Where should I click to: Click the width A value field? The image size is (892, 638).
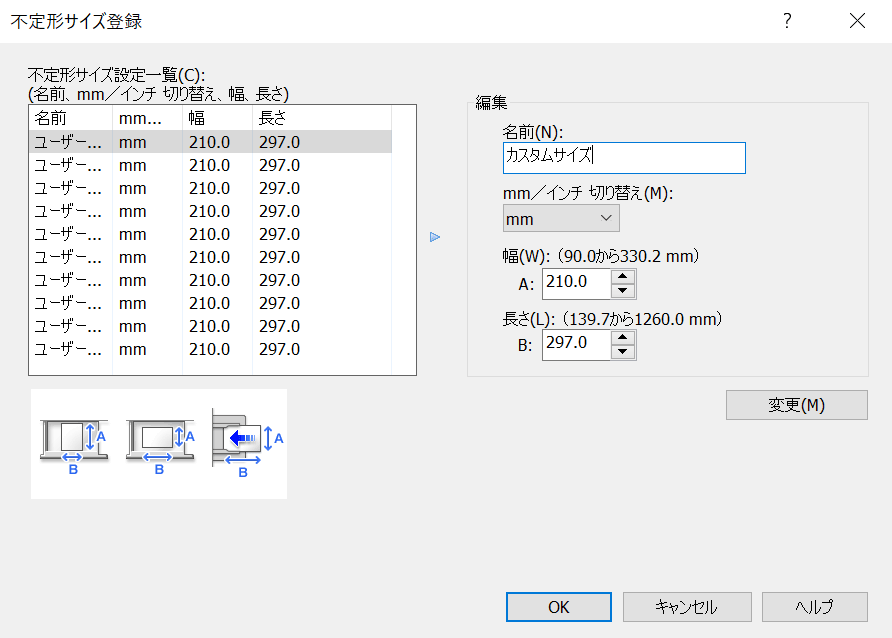click(577, 284)
